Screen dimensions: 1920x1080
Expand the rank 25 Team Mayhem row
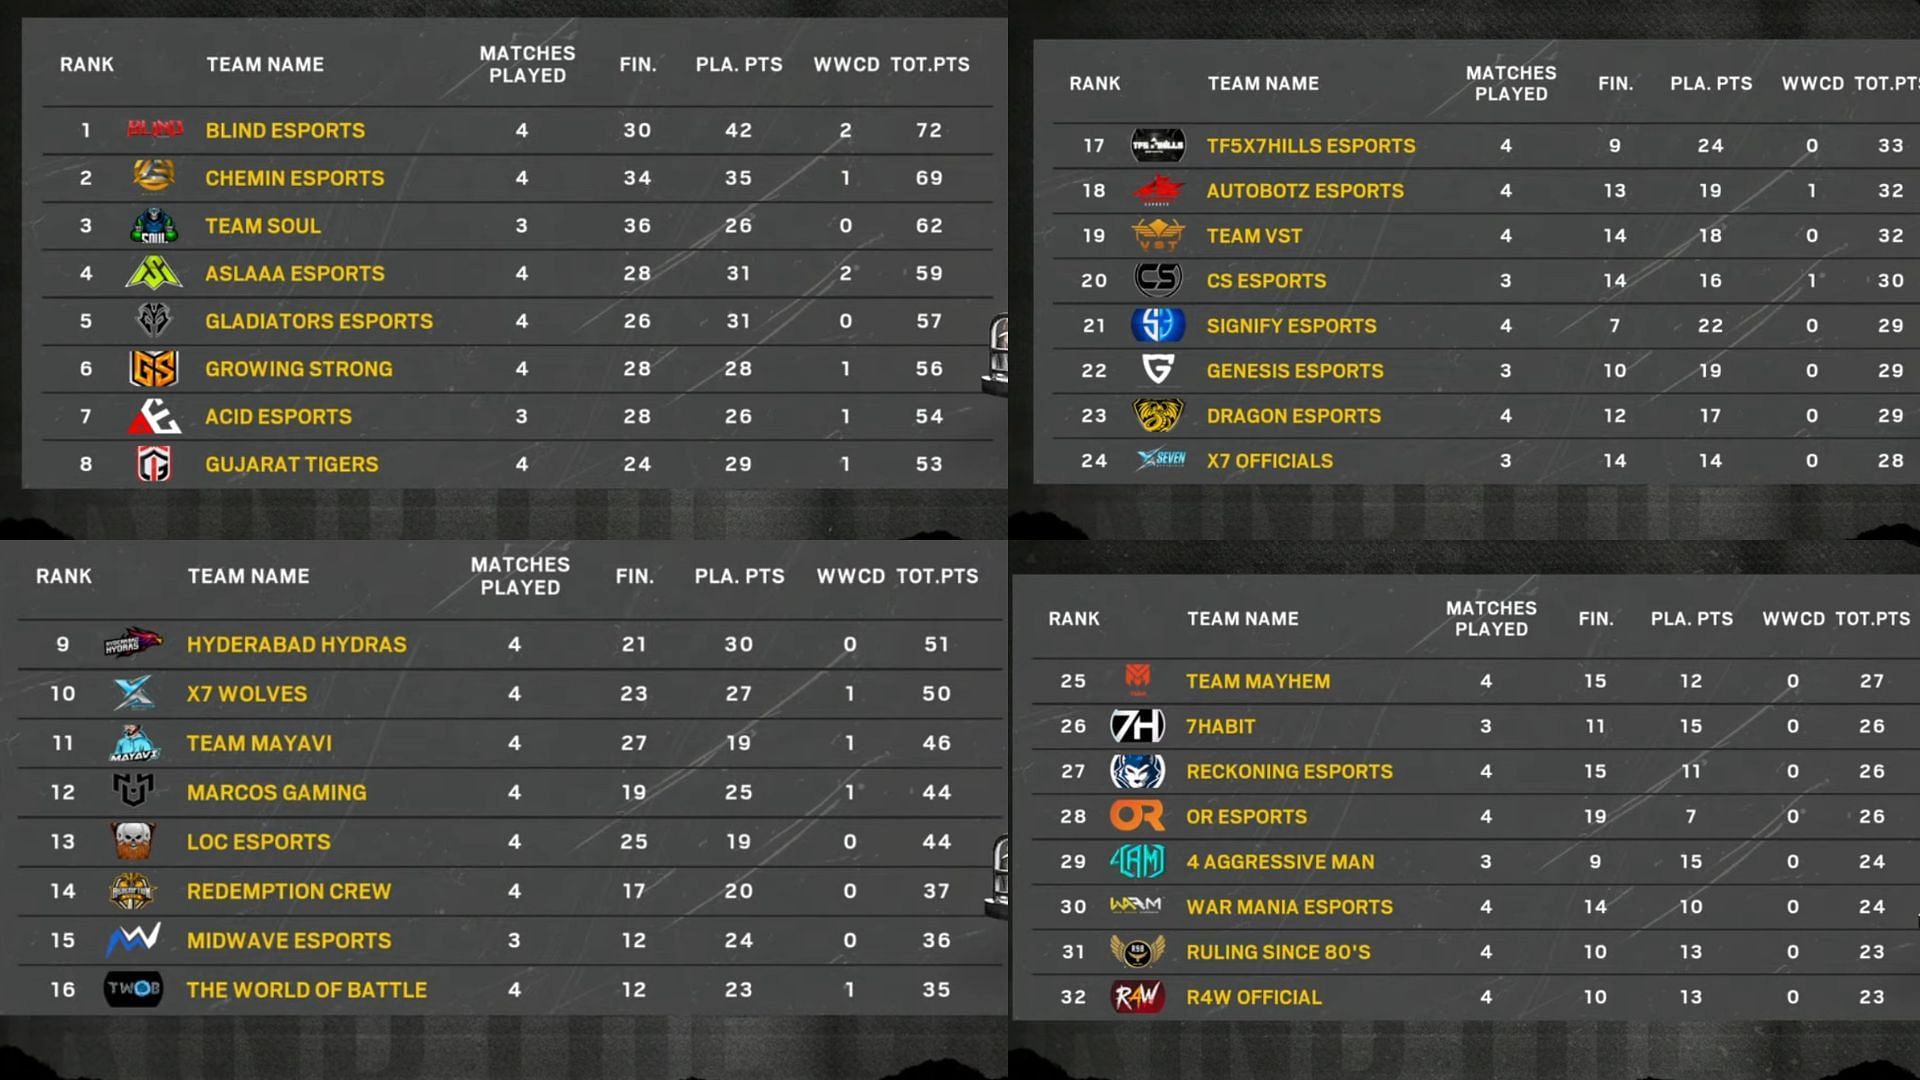pyautogui.click(x=1470, y=680)
